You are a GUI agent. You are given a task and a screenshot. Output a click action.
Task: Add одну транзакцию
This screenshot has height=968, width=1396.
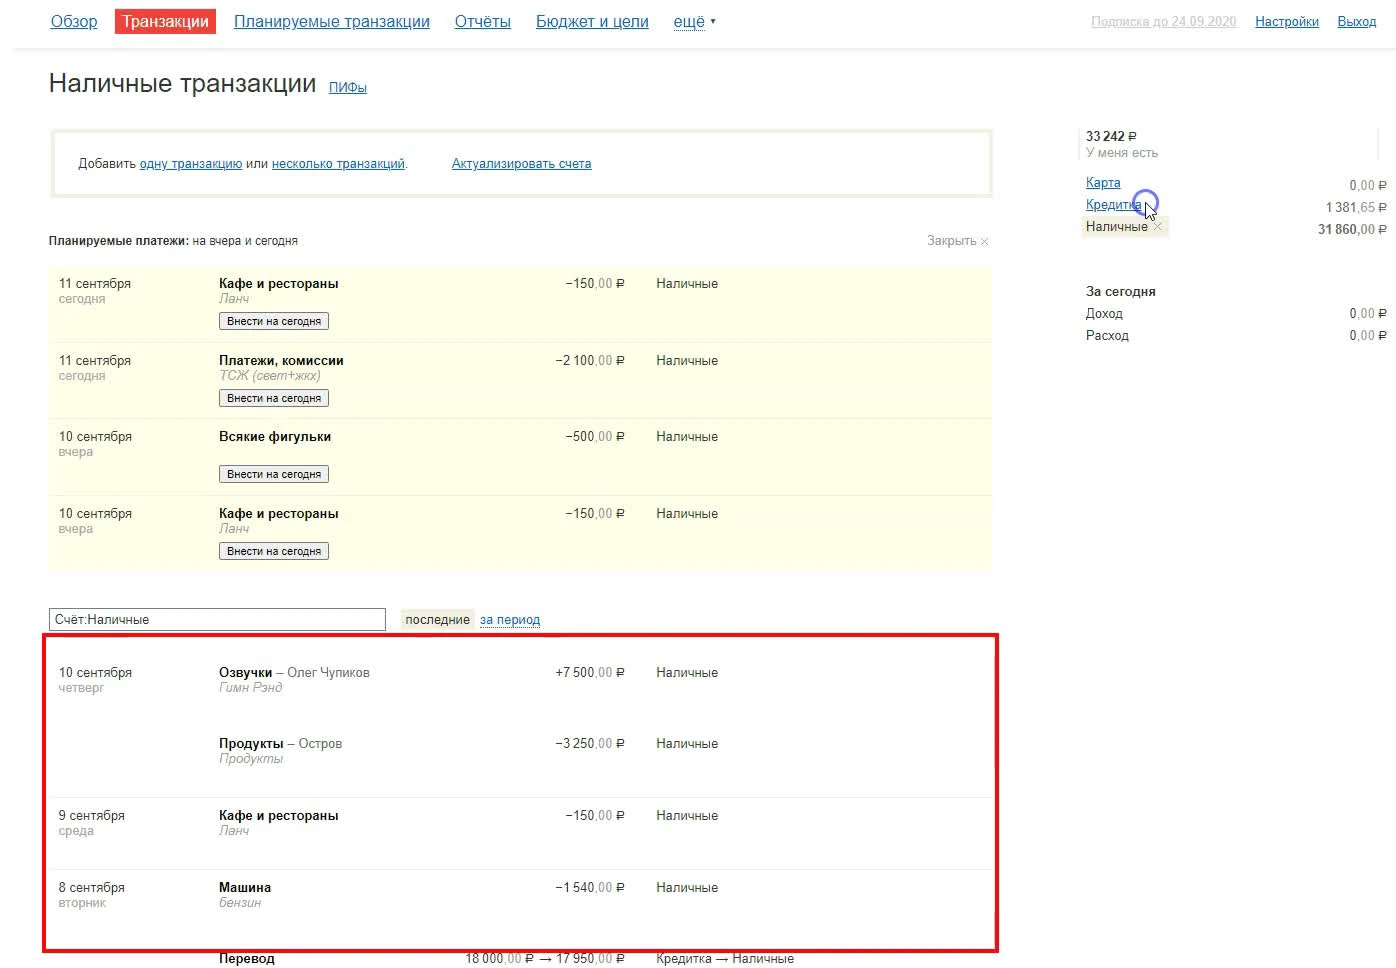[x=191, y=163]
